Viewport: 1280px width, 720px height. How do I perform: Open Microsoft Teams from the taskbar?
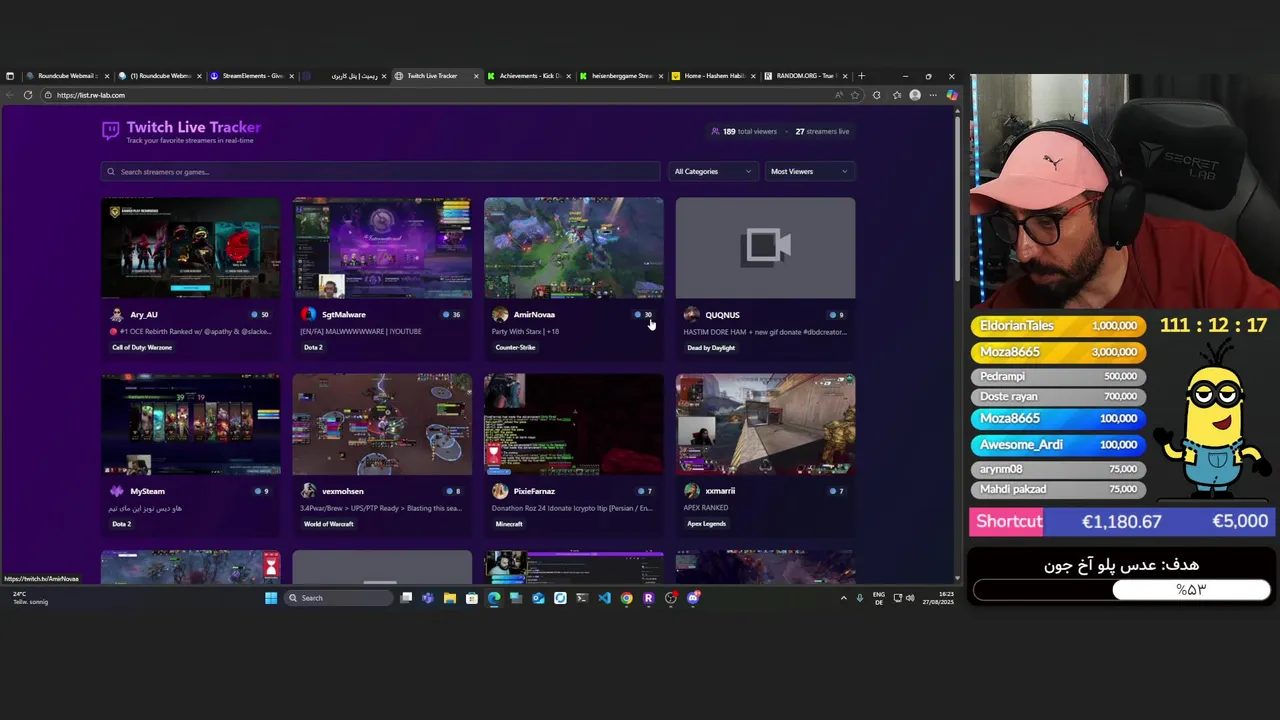(428, 598)
